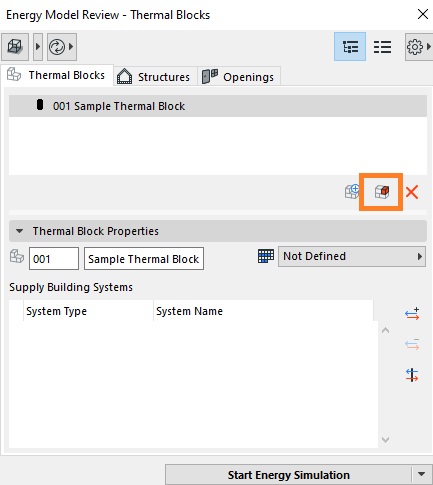The height and width of the screenshot is (485, 433).
Task: Click the add new thermal block icon
Action: [x=352, y=192]
